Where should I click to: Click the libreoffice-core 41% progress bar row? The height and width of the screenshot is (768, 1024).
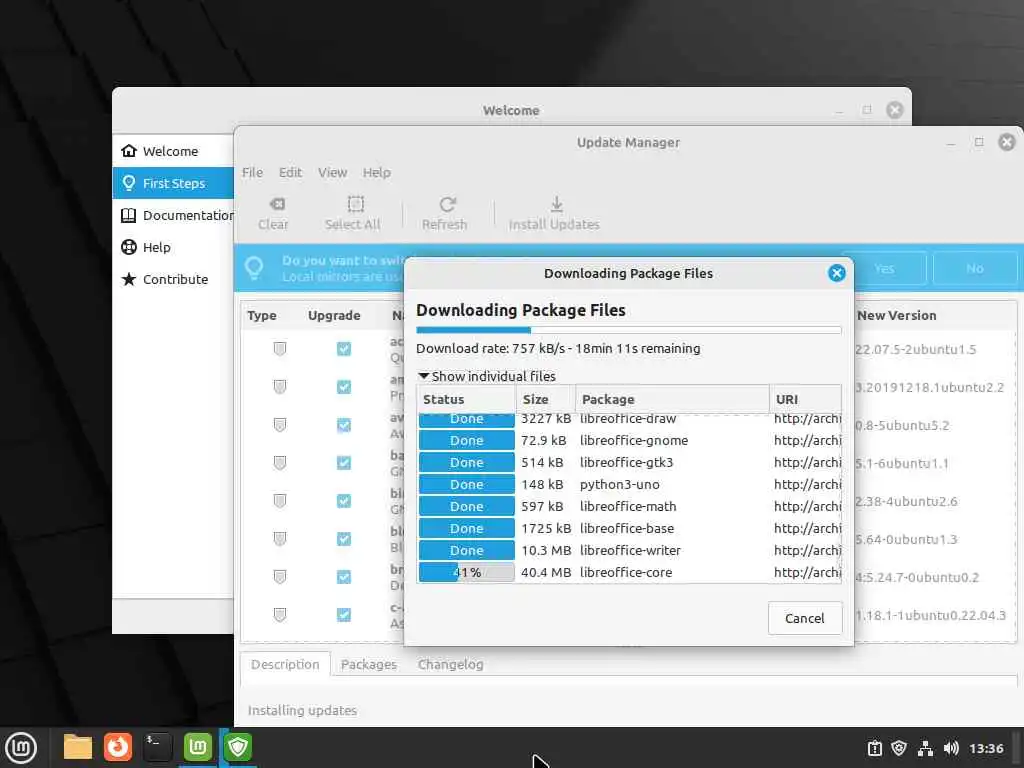click(630, 572)
